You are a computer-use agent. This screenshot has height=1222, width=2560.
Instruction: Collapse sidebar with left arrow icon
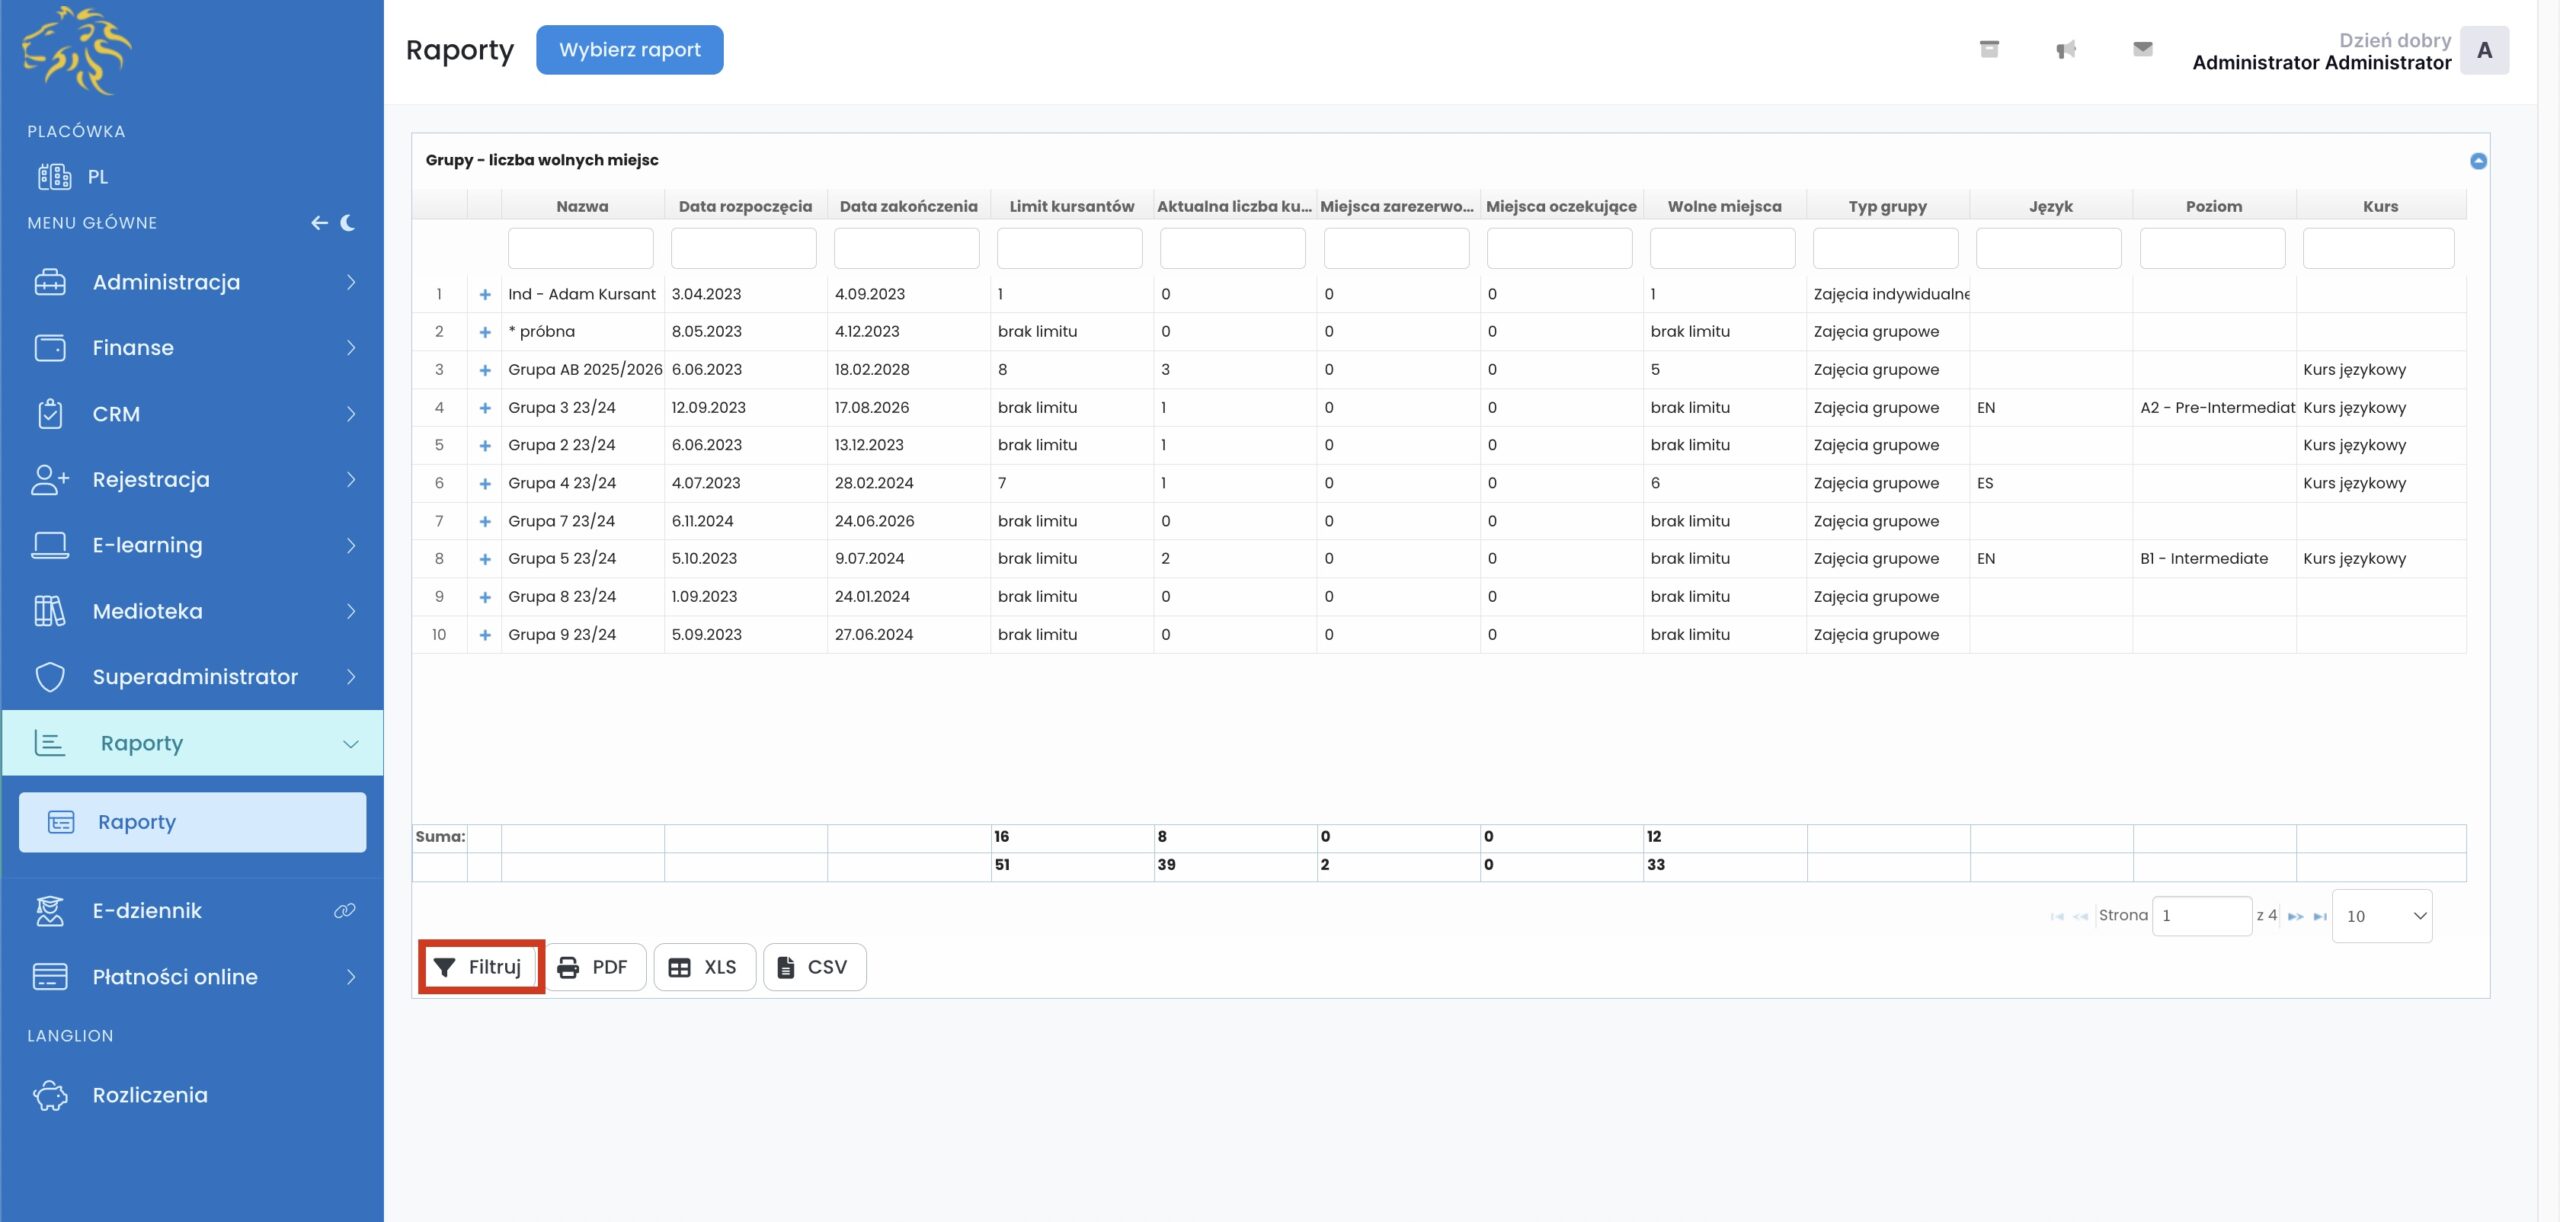coord(319,223)
